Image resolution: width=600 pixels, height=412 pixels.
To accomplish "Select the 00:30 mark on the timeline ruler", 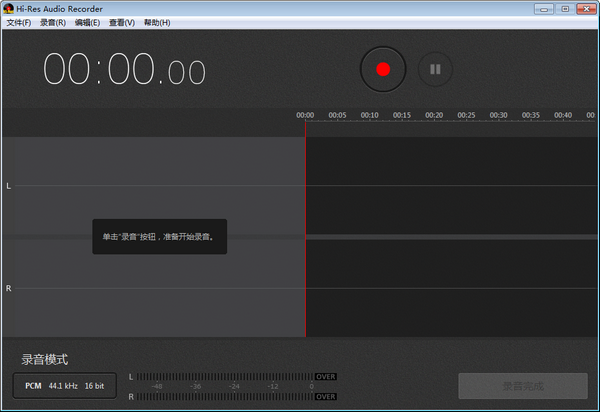I will [498, 115].
